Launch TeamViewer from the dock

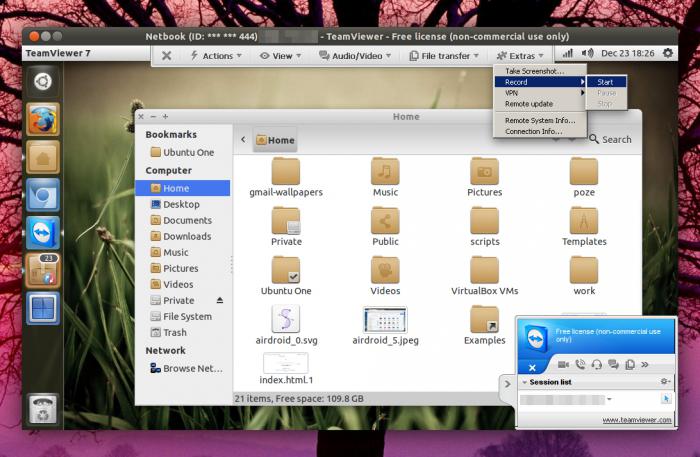43,233
